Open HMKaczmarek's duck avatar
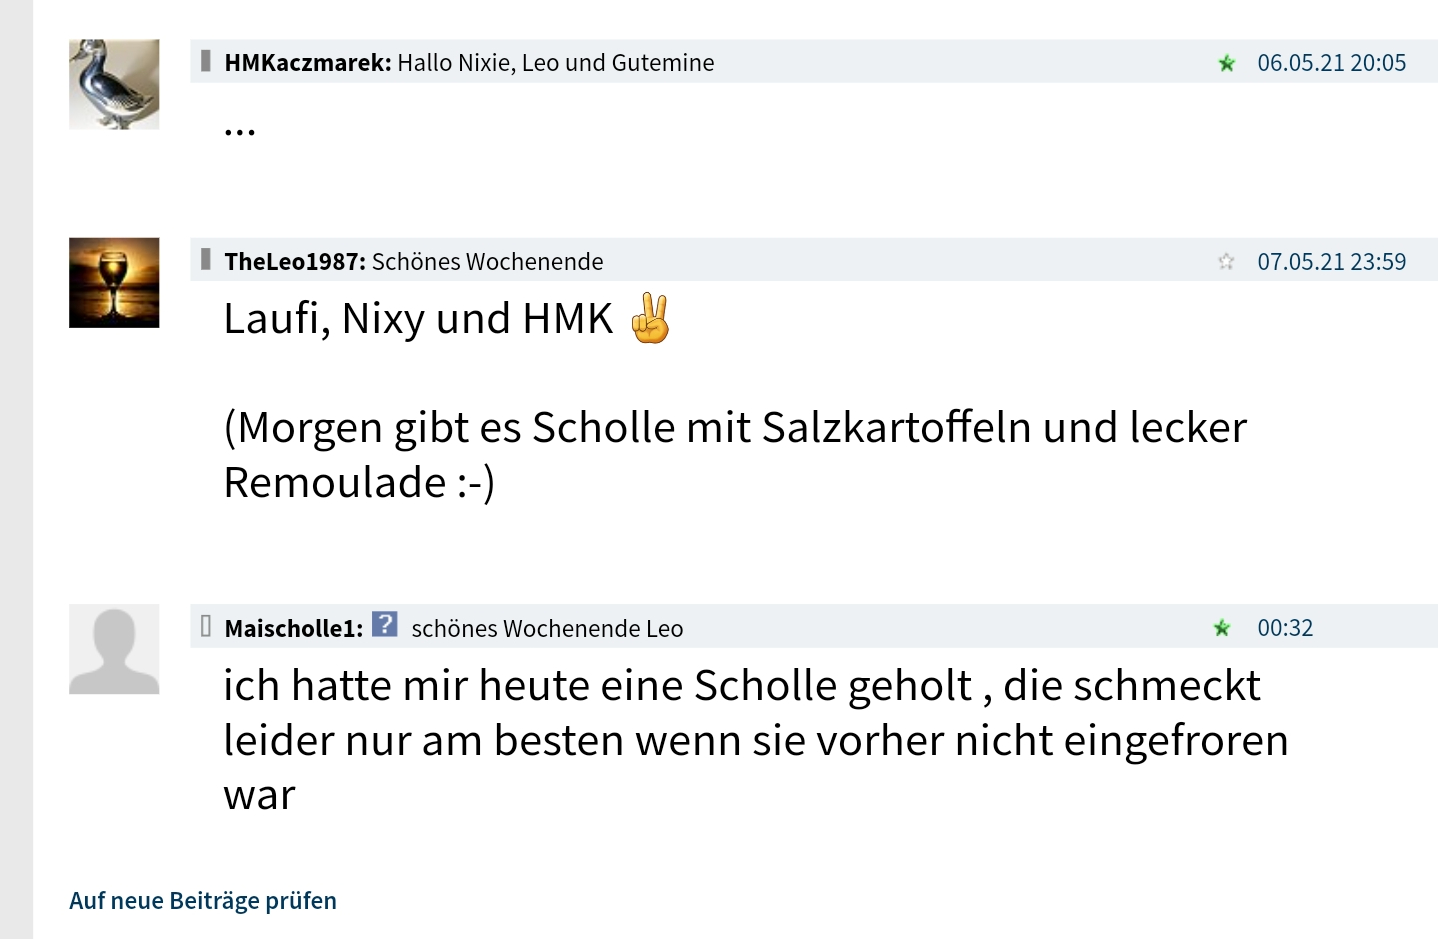Screen dimensions: 1438x939 (114, 84)
